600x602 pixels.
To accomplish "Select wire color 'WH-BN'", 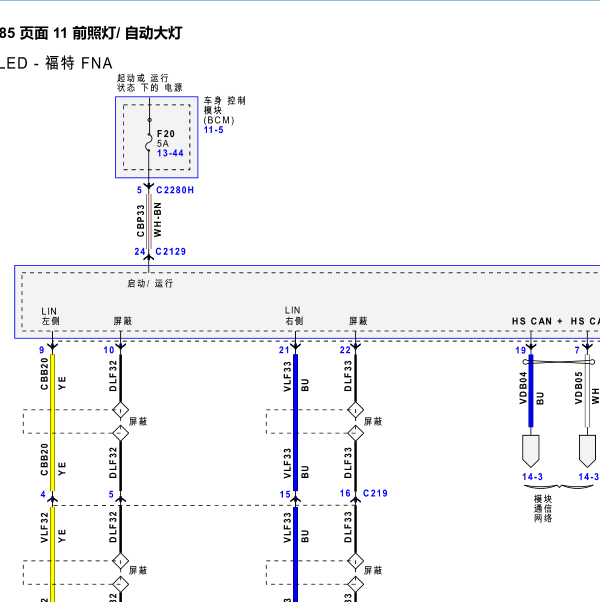I will [x=158, y=220].
